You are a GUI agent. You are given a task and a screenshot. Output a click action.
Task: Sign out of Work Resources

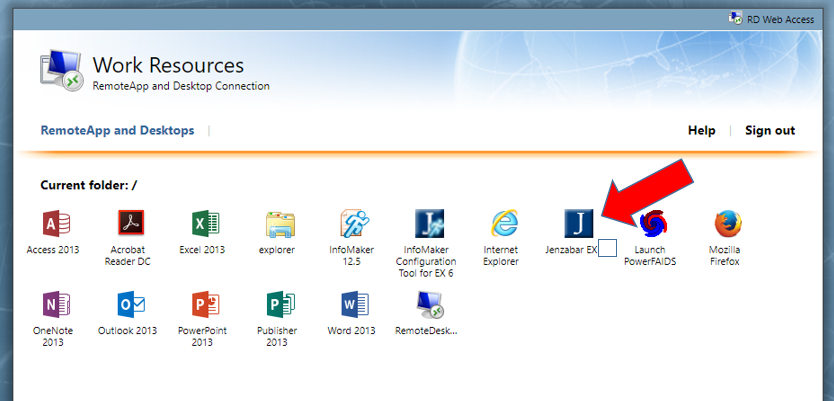pos(769,130)
